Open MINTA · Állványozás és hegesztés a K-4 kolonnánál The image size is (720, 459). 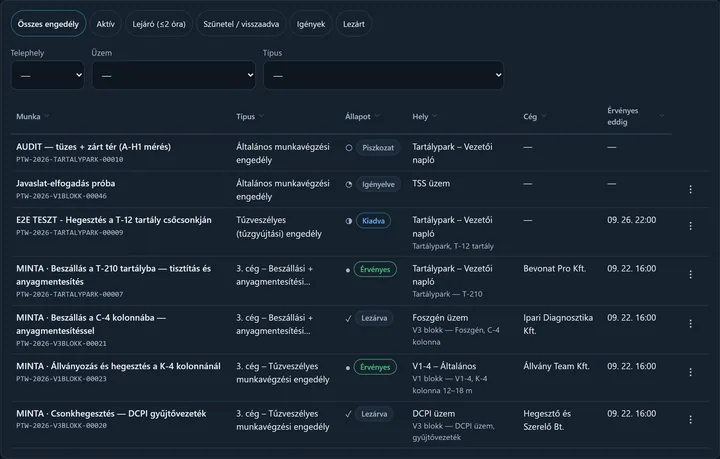pos(118,366)
